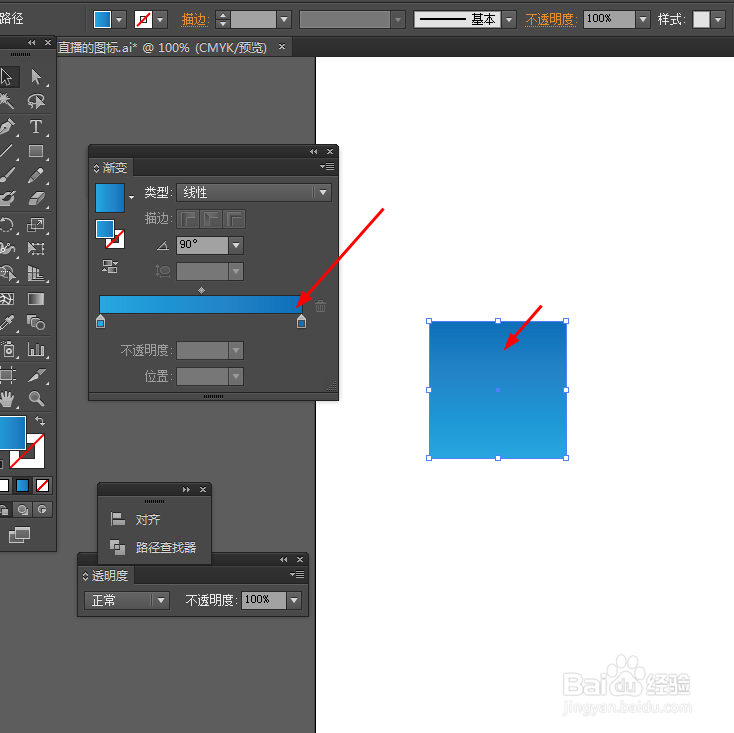Open 正常 blend mode dropdown

coord(126,600)
